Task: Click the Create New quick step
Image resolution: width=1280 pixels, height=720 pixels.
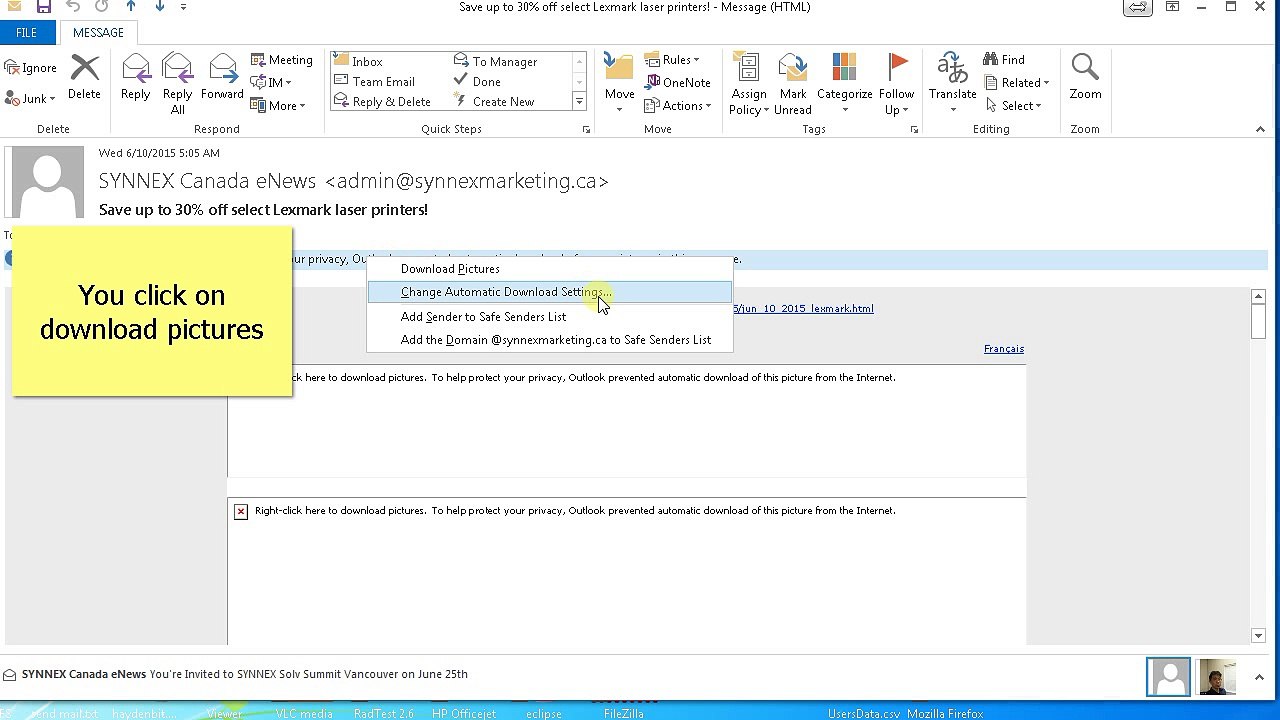Action: (494, 102)
